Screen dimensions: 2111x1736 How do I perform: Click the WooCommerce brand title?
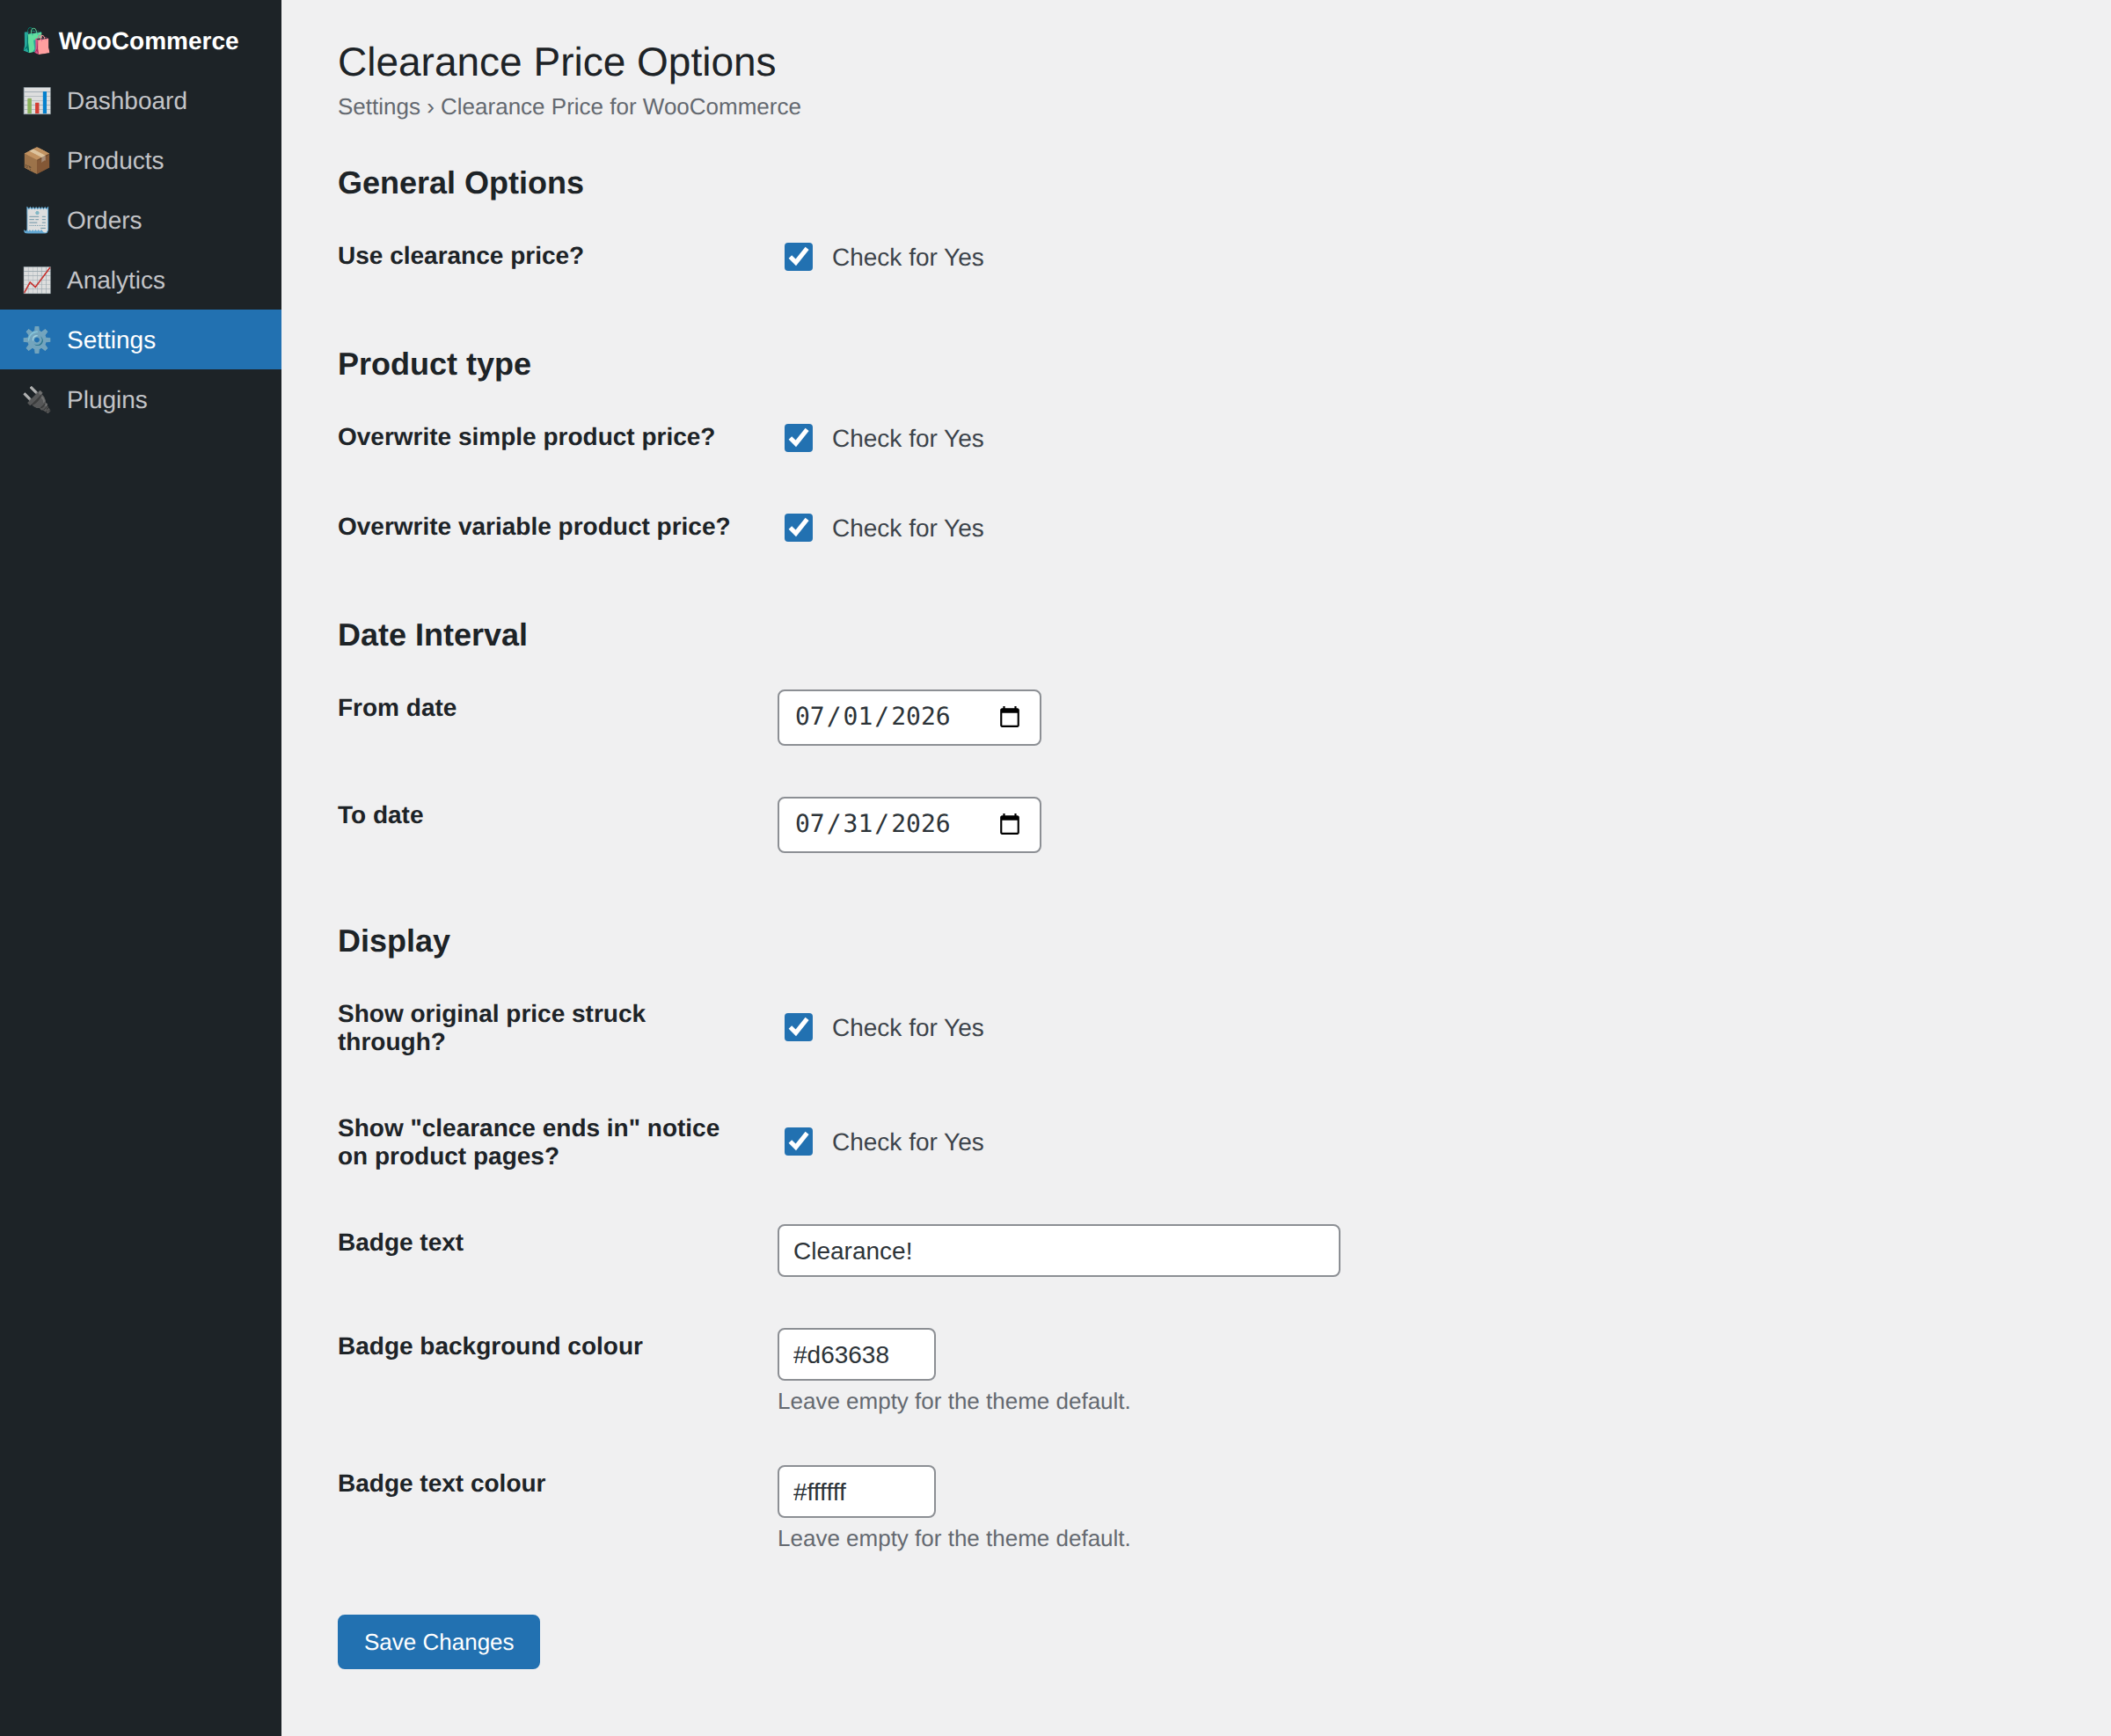148,41
